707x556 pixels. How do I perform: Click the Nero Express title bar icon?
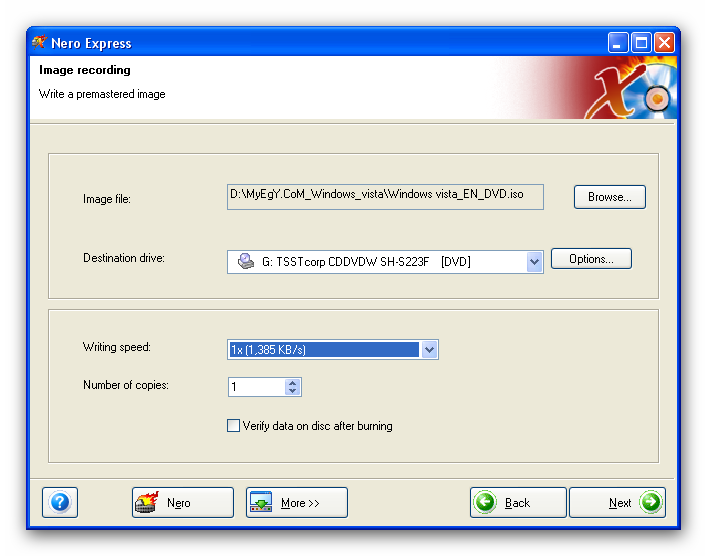[40, 43]
